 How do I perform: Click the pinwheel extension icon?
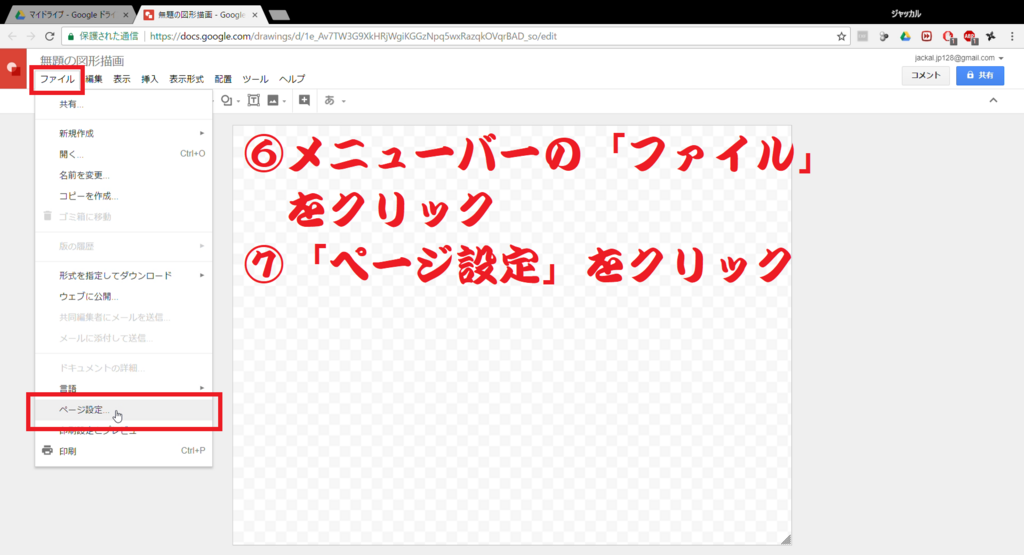991,37
